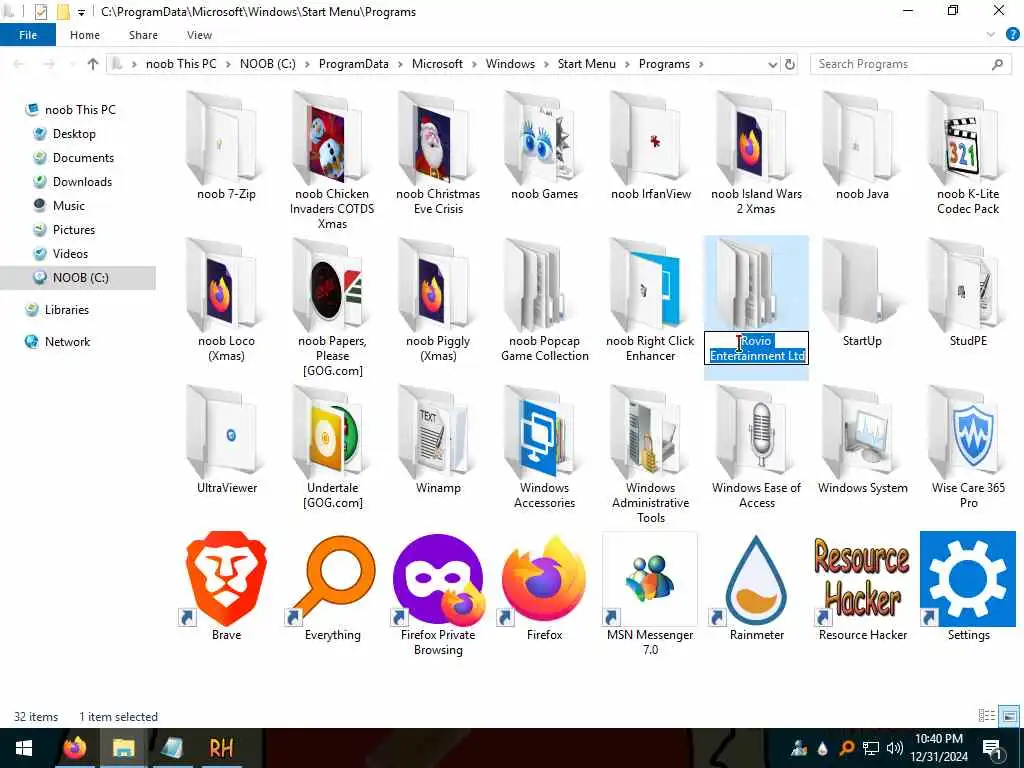1024x768 pixels.
Task: Select the noob Loco (Xmas) folder
Action: click(226, 300)
